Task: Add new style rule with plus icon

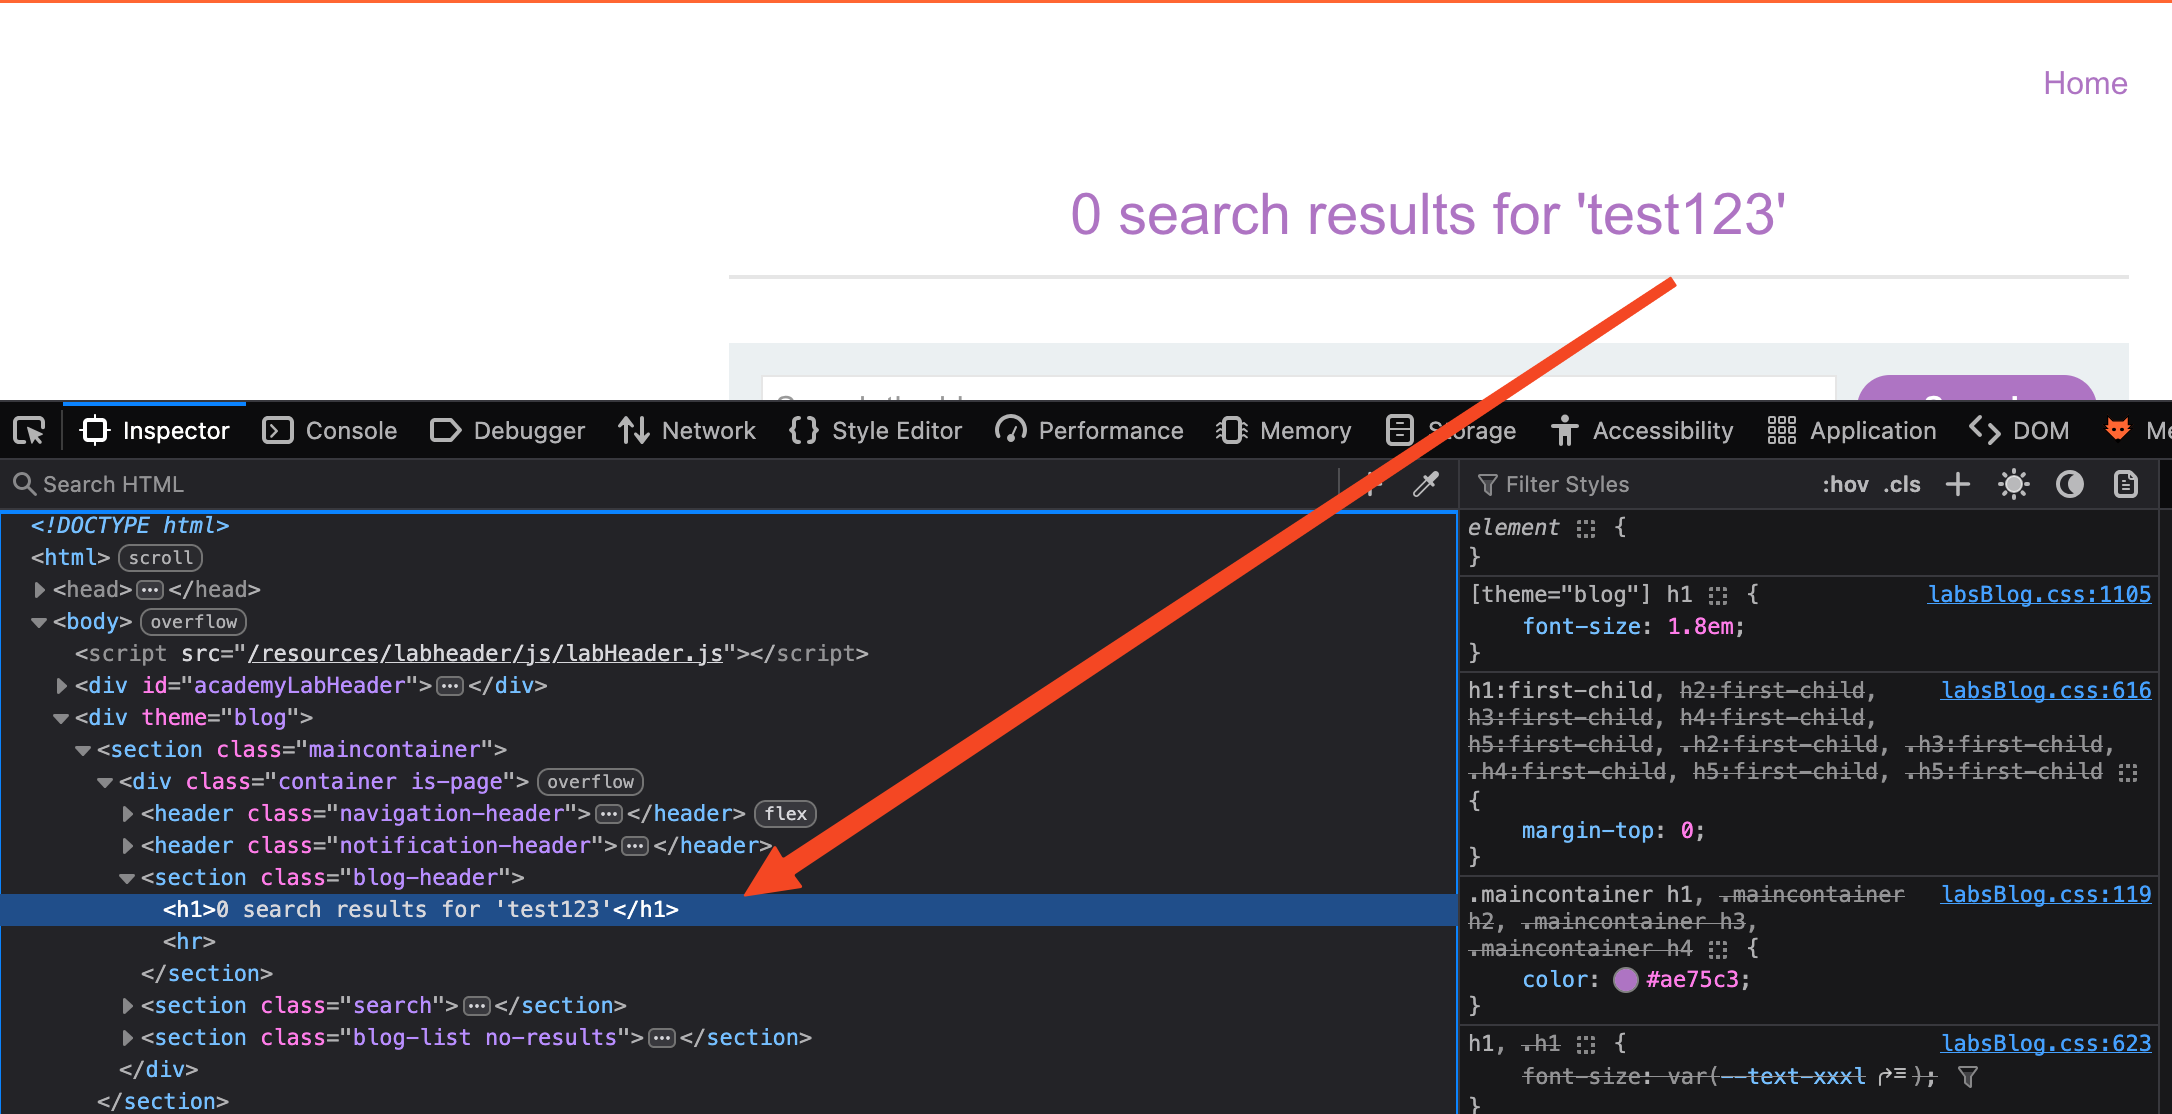Action: click(1958, 484)
